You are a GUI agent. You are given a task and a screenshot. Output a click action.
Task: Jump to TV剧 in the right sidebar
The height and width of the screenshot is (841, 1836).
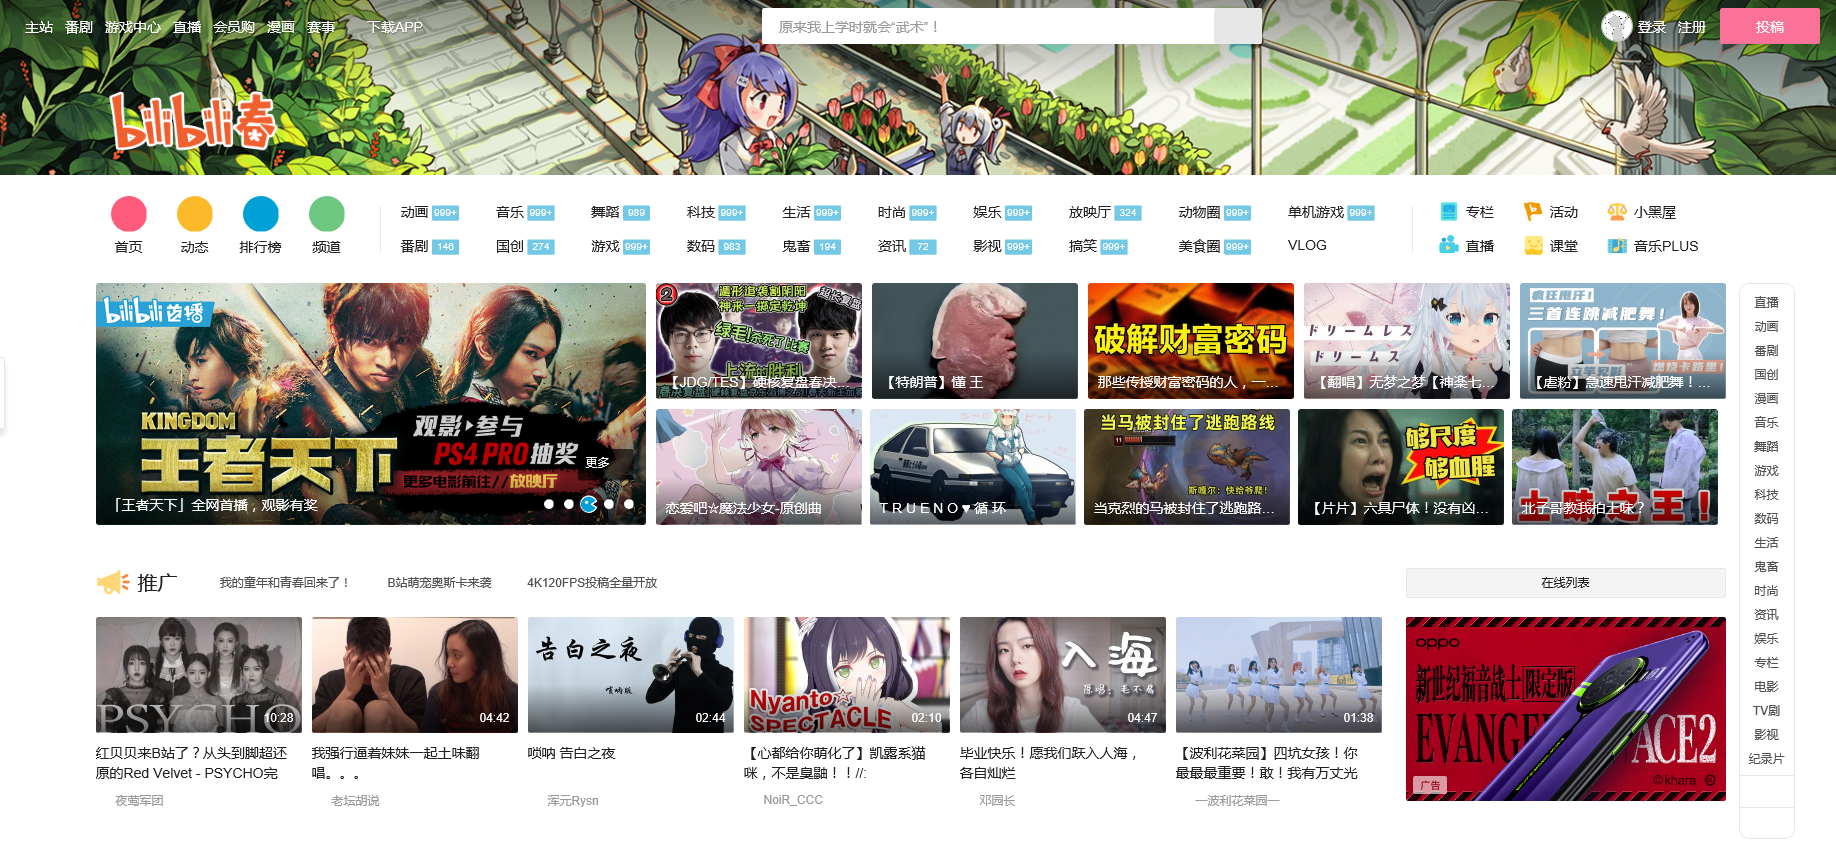[1767, 710]
